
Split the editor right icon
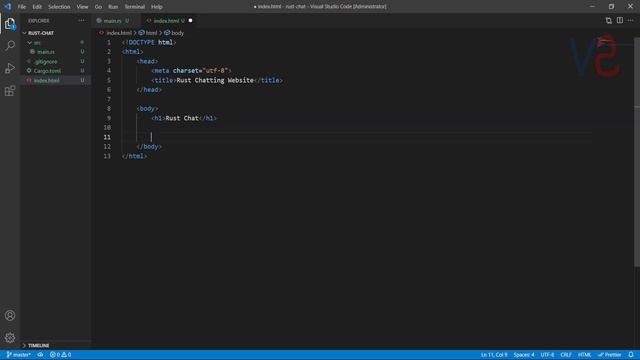[620, 20]
